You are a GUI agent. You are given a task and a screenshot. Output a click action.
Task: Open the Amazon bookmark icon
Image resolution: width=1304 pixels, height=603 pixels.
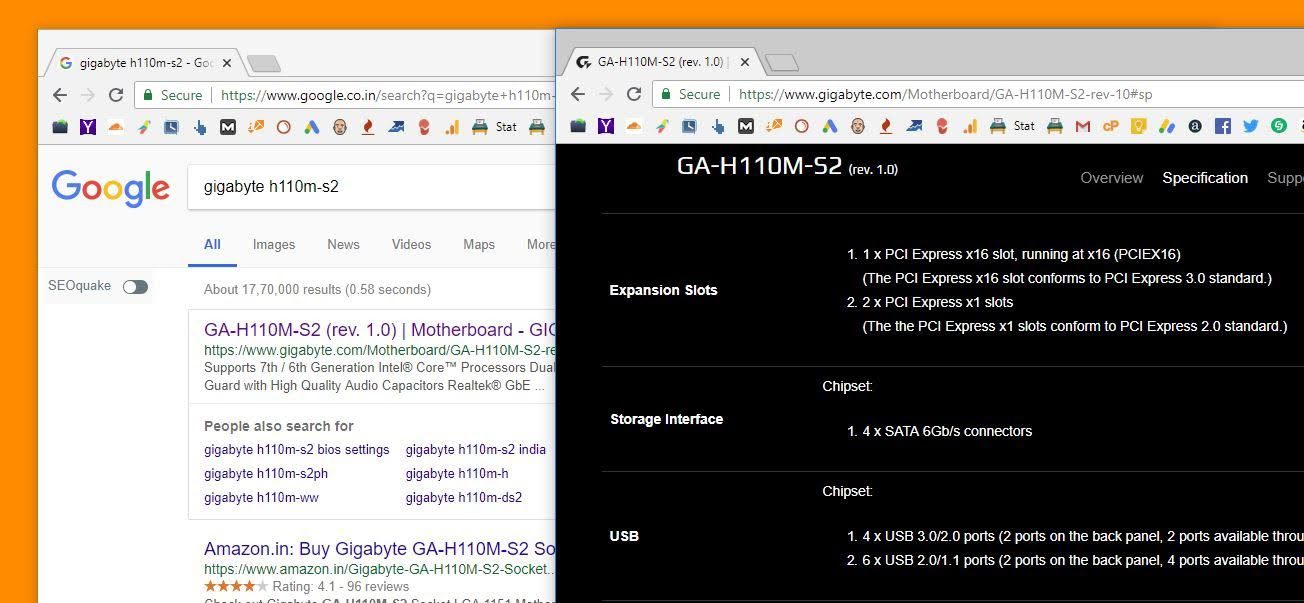click(1194, 126)
